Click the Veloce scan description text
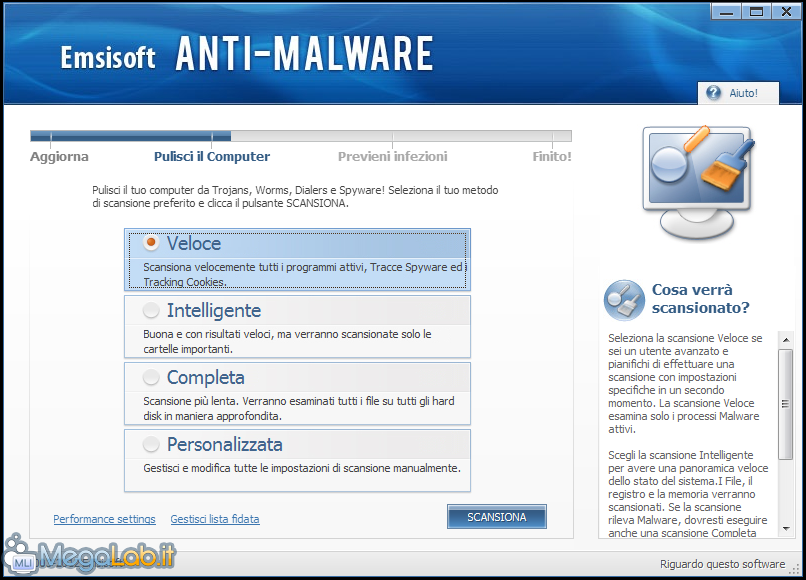This screenshot has height=580, width=806. (303, 274)
